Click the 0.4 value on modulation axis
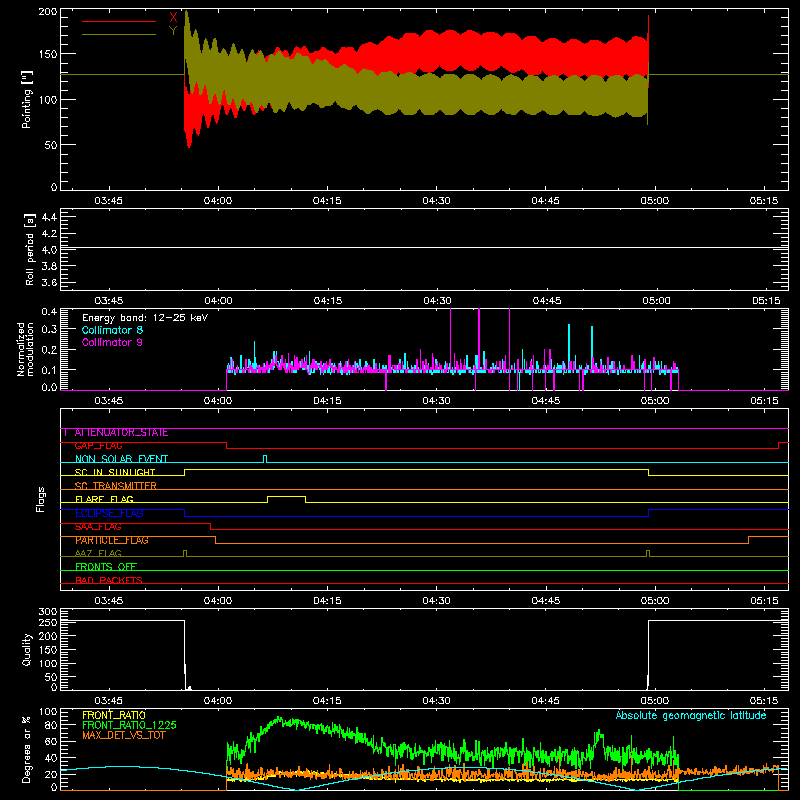Image resolution: width=800 pixels, height=800 pixels. tap(49, 312)
